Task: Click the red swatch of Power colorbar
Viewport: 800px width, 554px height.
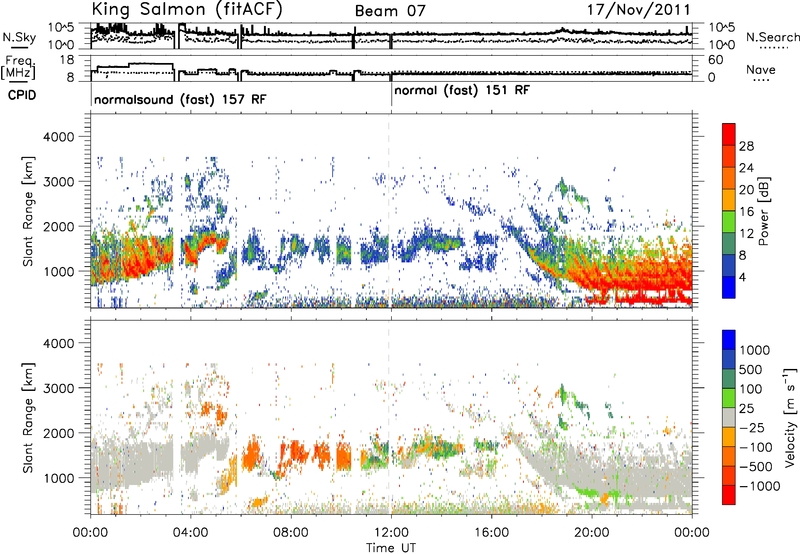Action: tap(729, 135)
